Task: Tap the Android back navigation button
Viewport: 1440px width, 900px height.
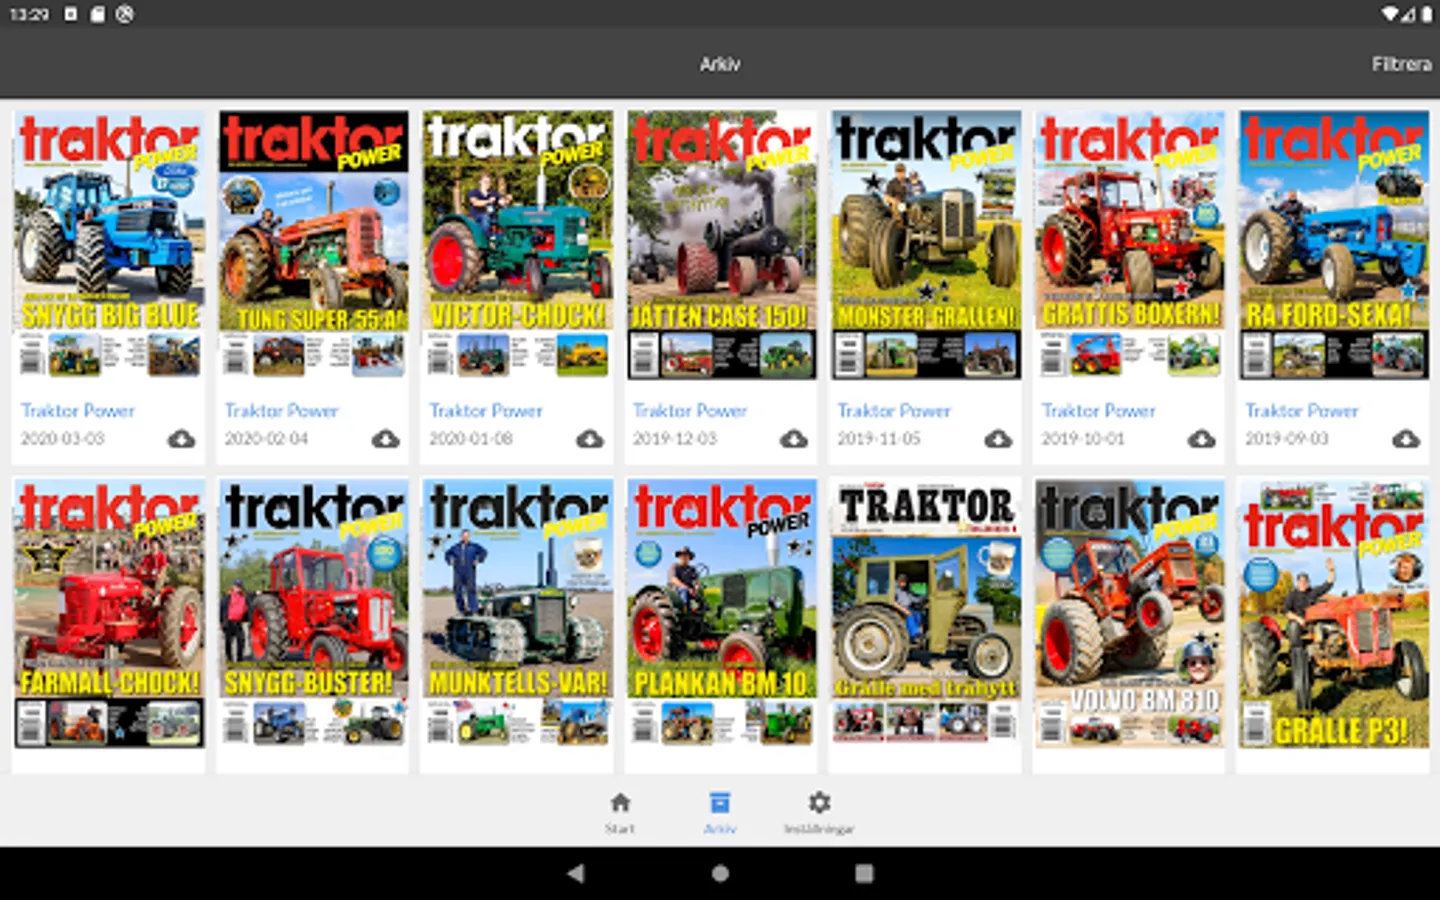Action: [x=576, y=873]
